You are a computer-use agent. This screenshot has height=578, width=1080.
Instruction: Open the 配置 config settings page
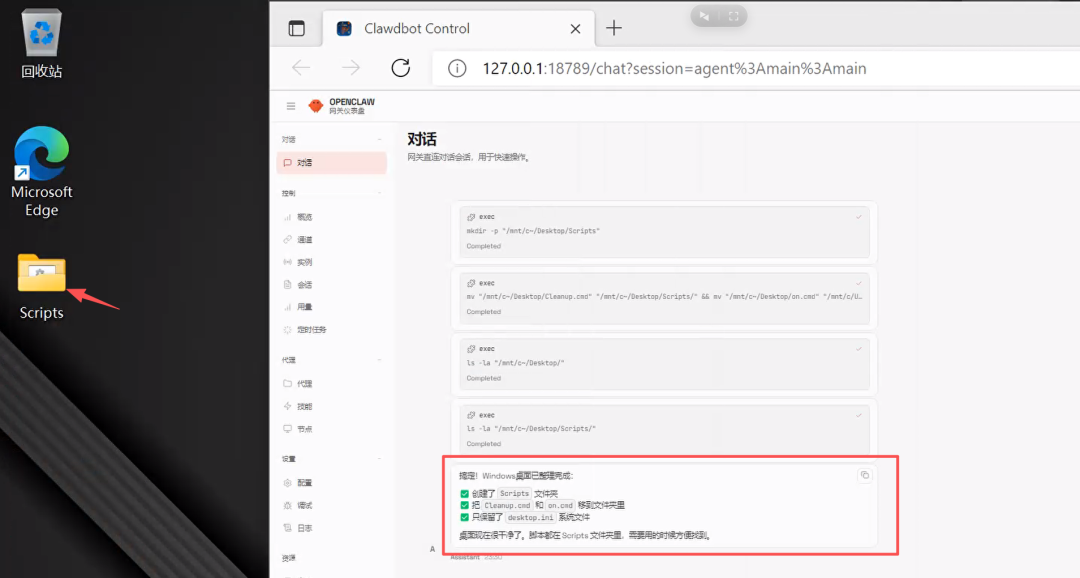point(331,483)
